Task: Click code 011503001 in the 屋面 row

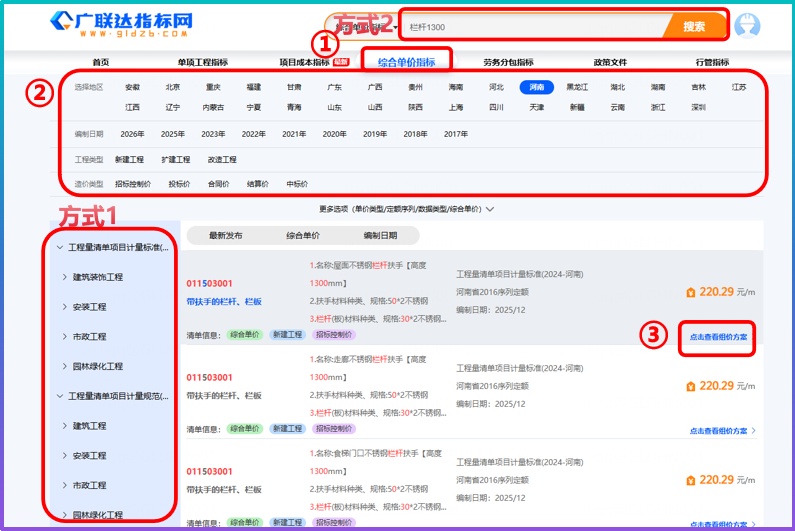Action: click(209, 284)
